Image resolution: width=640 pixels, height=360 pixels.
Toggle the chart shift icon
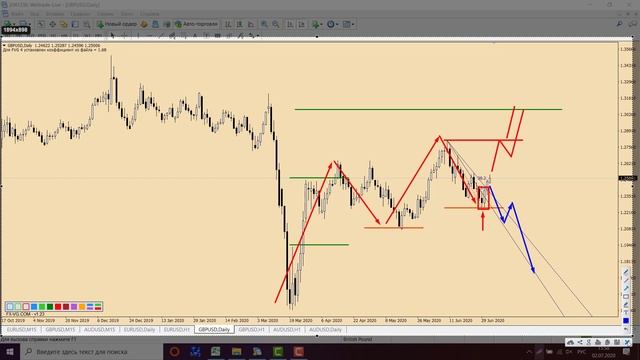[x=301, y=24]
